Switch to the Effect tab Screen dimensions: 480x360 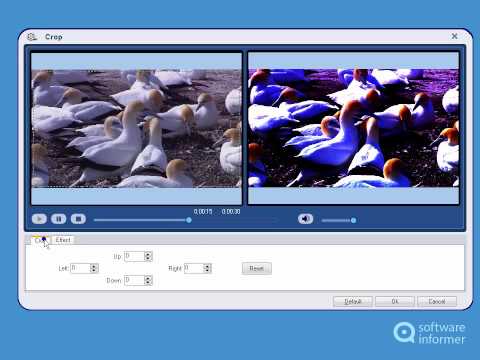coord(63,240)
